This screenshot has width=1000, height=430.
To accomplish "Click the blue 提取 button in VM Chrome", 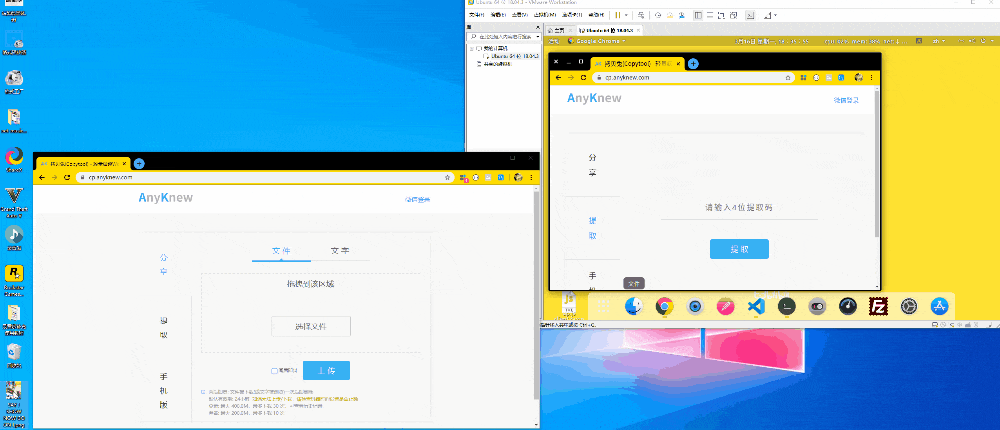I will (739, 249).
